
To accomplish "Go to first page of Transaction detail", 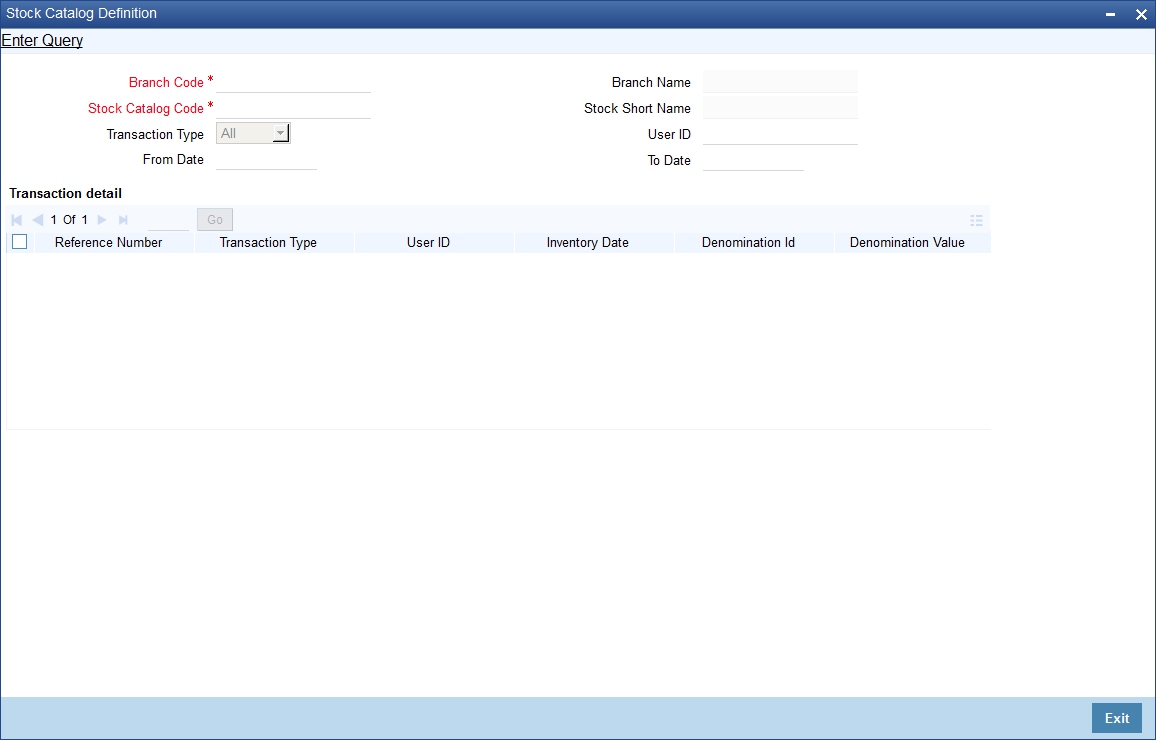I will 17,220.
